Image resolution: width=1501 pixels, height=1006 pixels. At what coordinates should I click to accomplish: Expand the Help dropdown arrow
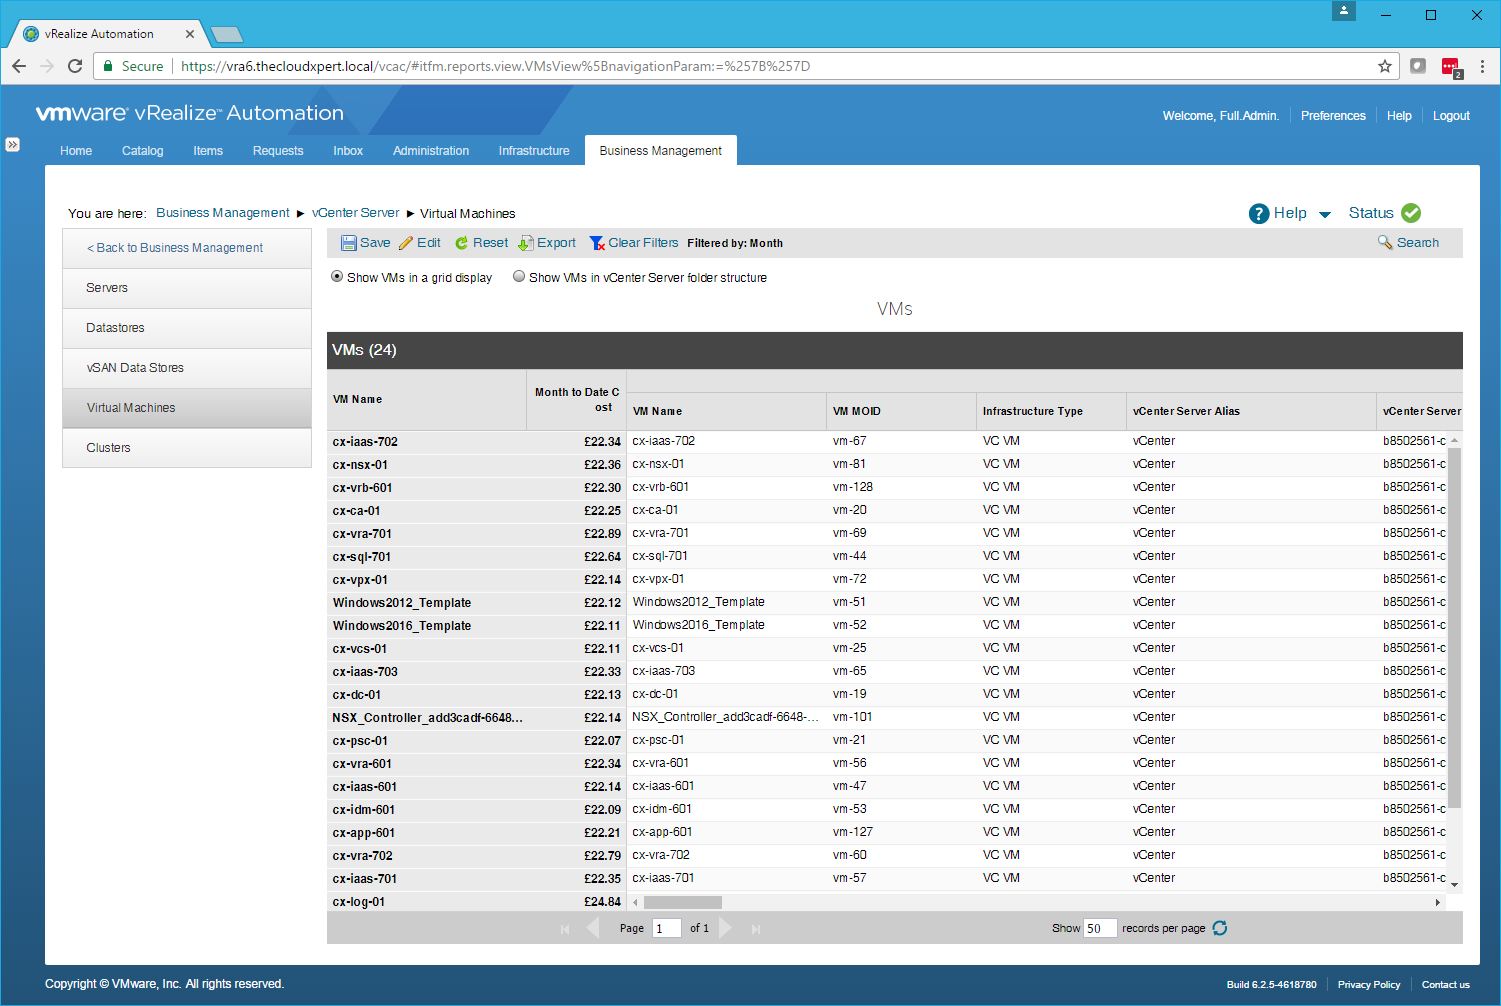pyautogui.click(x=1325, y=214)
